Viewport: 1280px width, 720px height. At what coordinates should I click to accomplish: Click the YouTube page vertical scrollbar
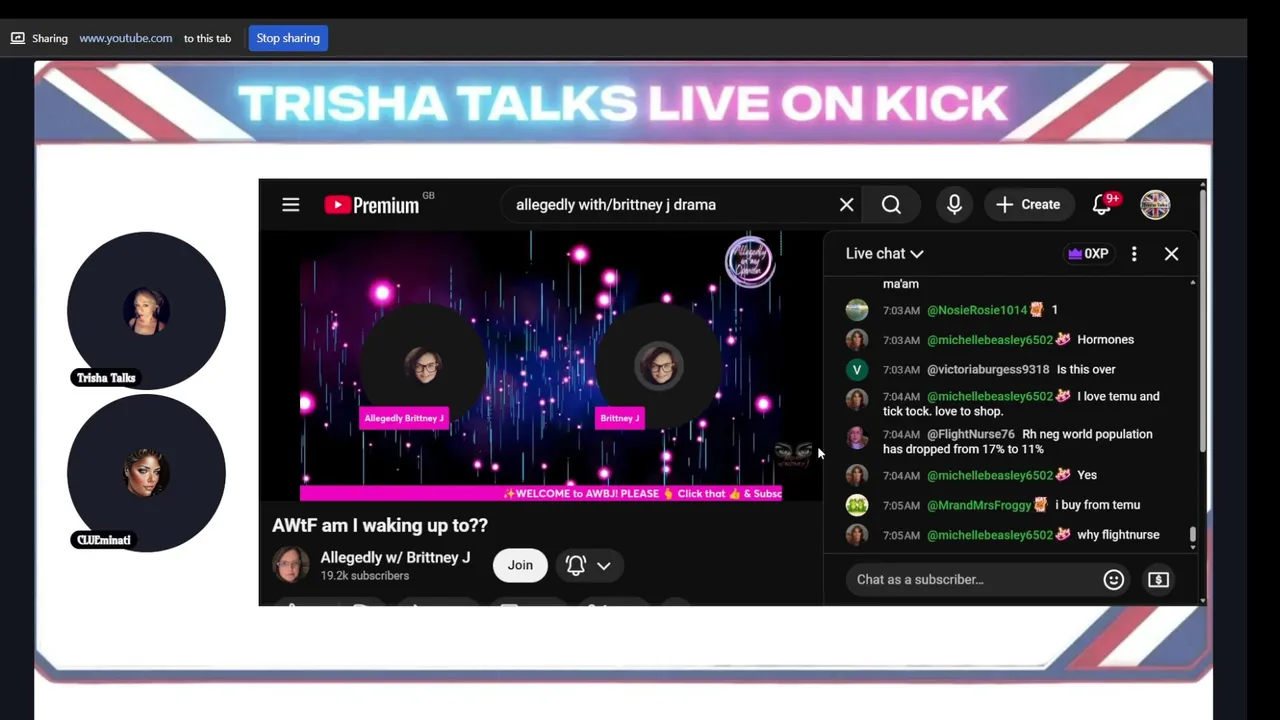point(1201,320)
